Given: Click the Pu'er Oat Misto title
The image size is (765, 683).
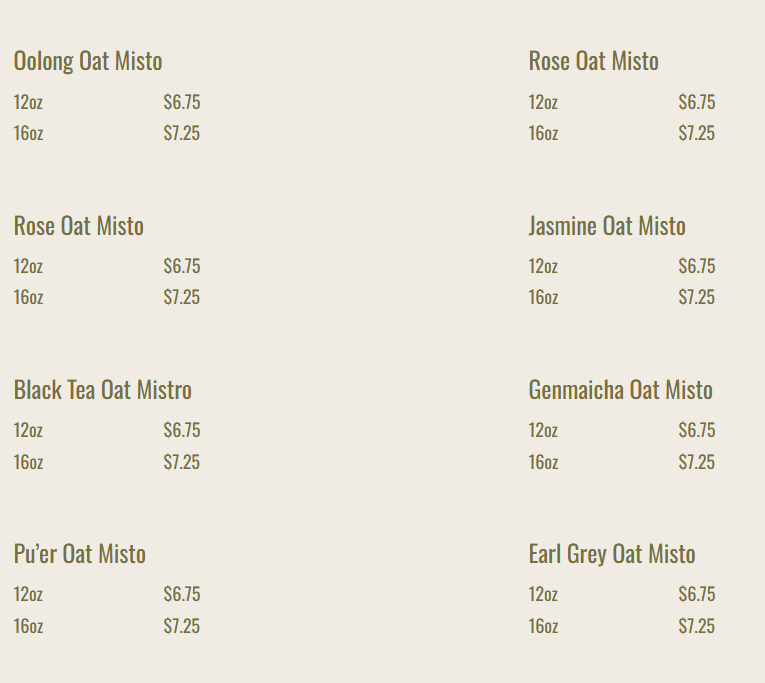Looking at the screenshot, I should click(x=80, y=554).
